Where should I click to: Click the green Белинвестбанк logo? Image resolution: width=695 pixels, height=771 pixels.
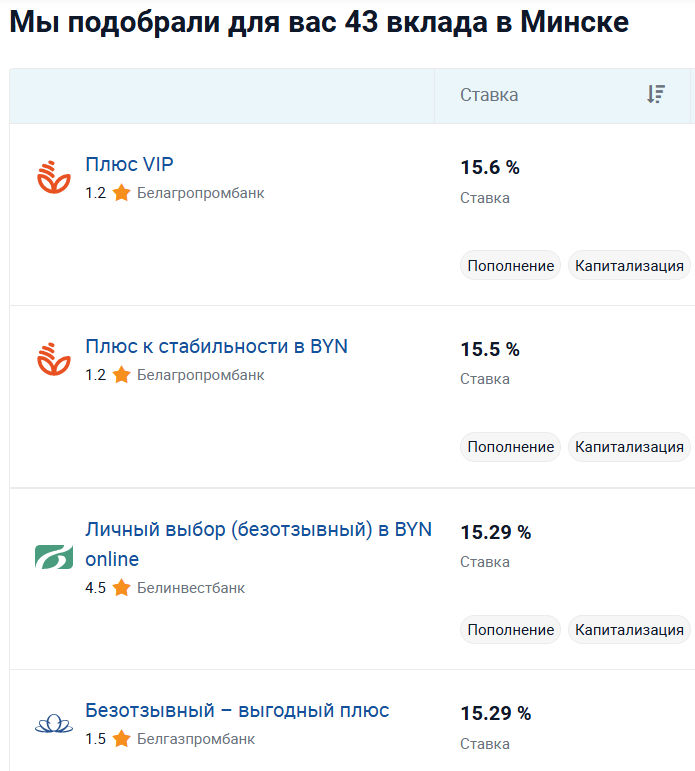pos(54,557)
